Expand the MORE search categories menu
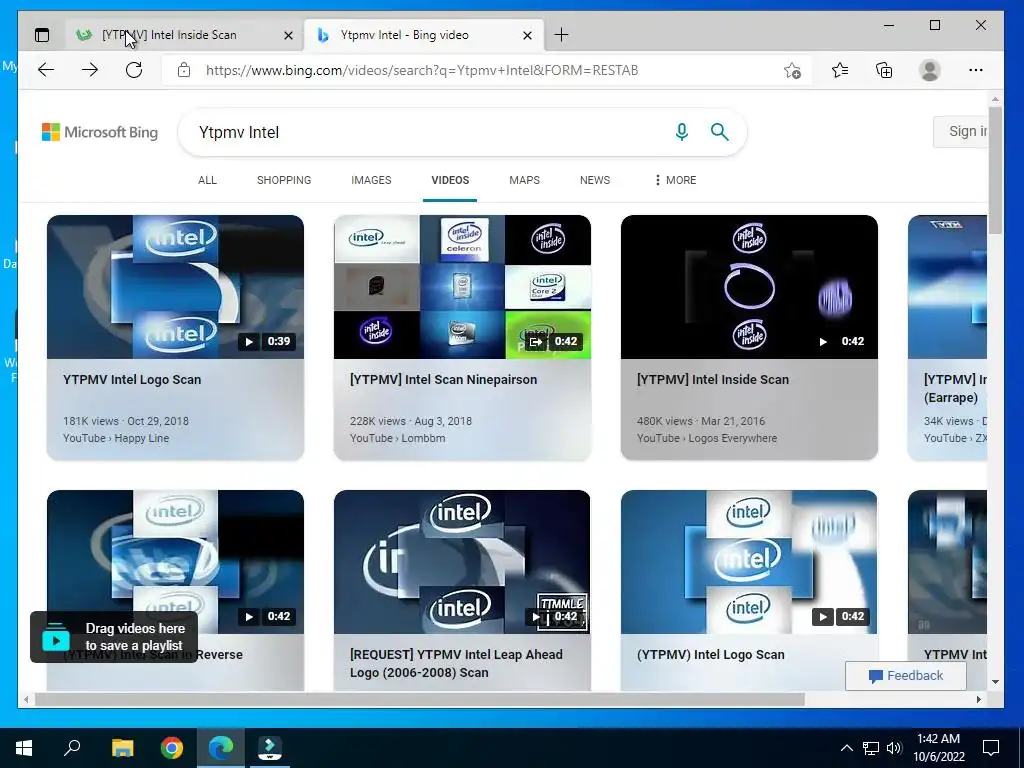1024x768 pixels. pyautogui.click(x=675, y=180)
